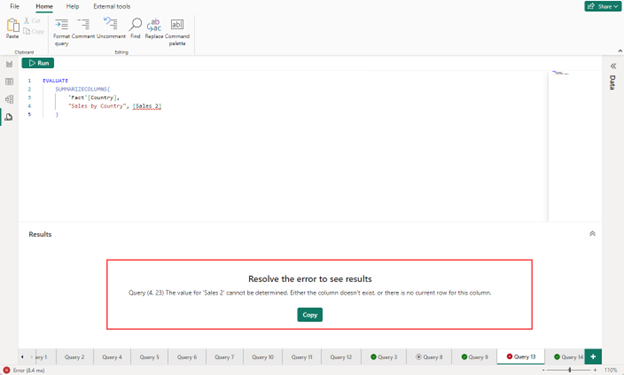Viewport: 624px width, 375px height.
Task: Adjust the zoom slider handle
Action: 569,370
